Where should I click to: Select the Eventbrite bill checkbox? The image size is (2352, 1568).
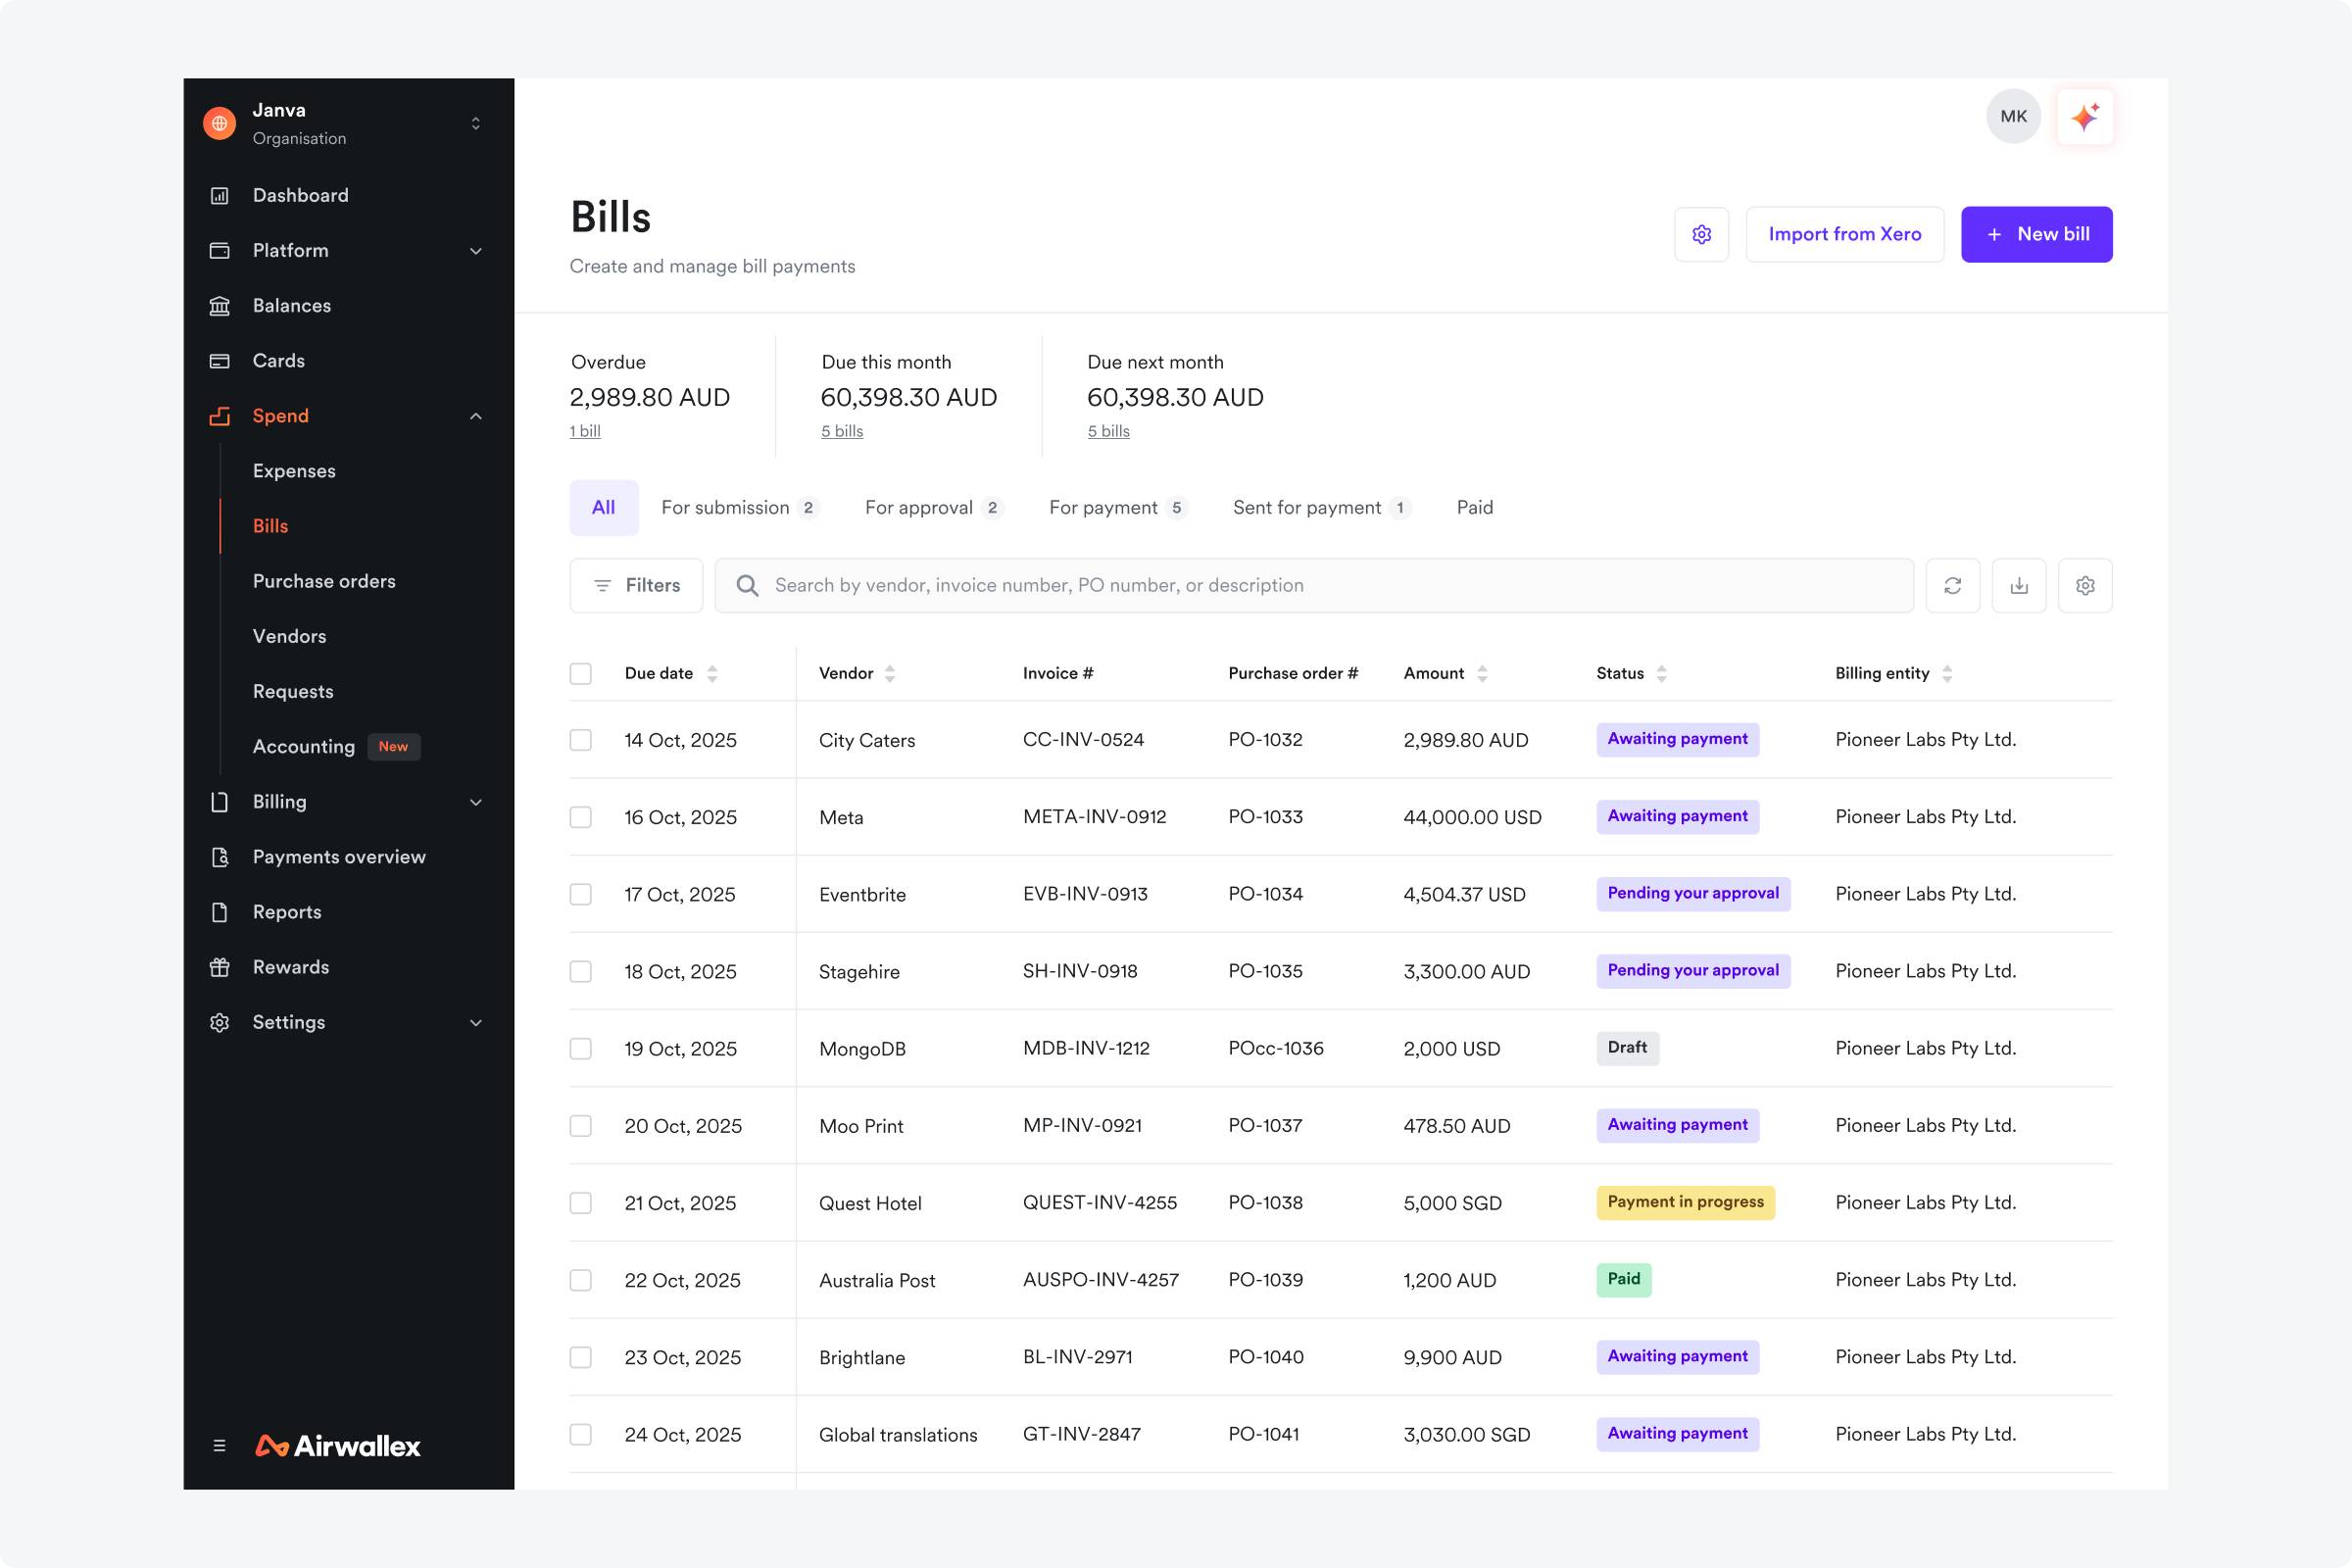tap(580, 894)
